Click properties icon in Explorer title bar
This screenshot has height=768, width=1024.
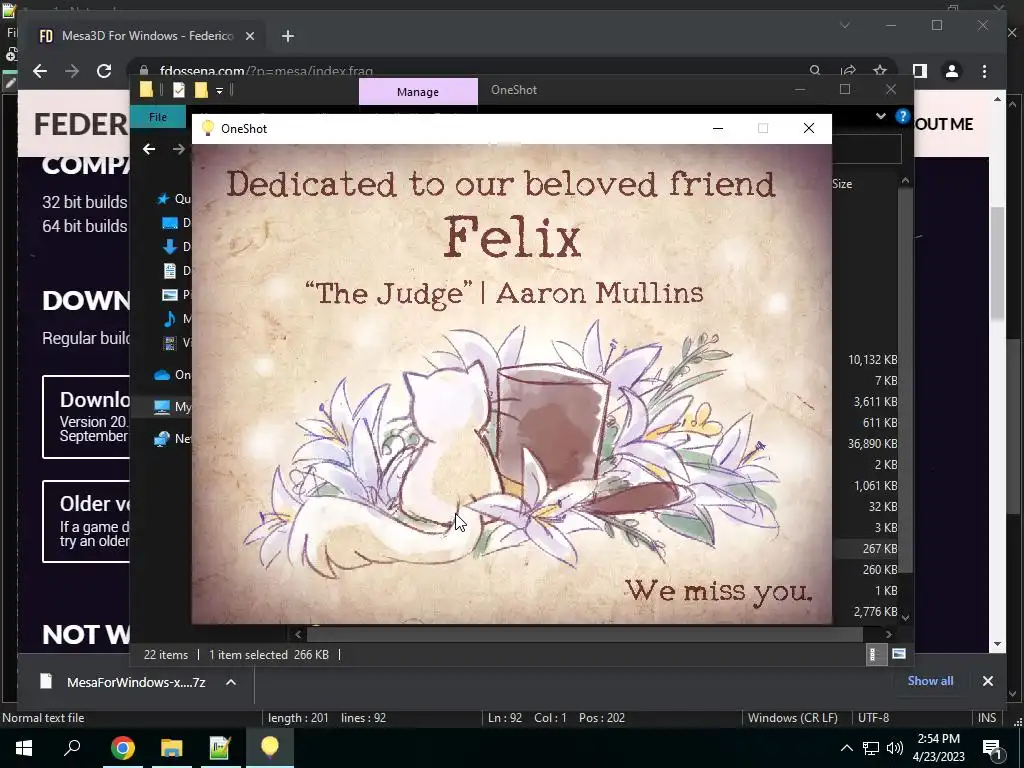point(178,90)
